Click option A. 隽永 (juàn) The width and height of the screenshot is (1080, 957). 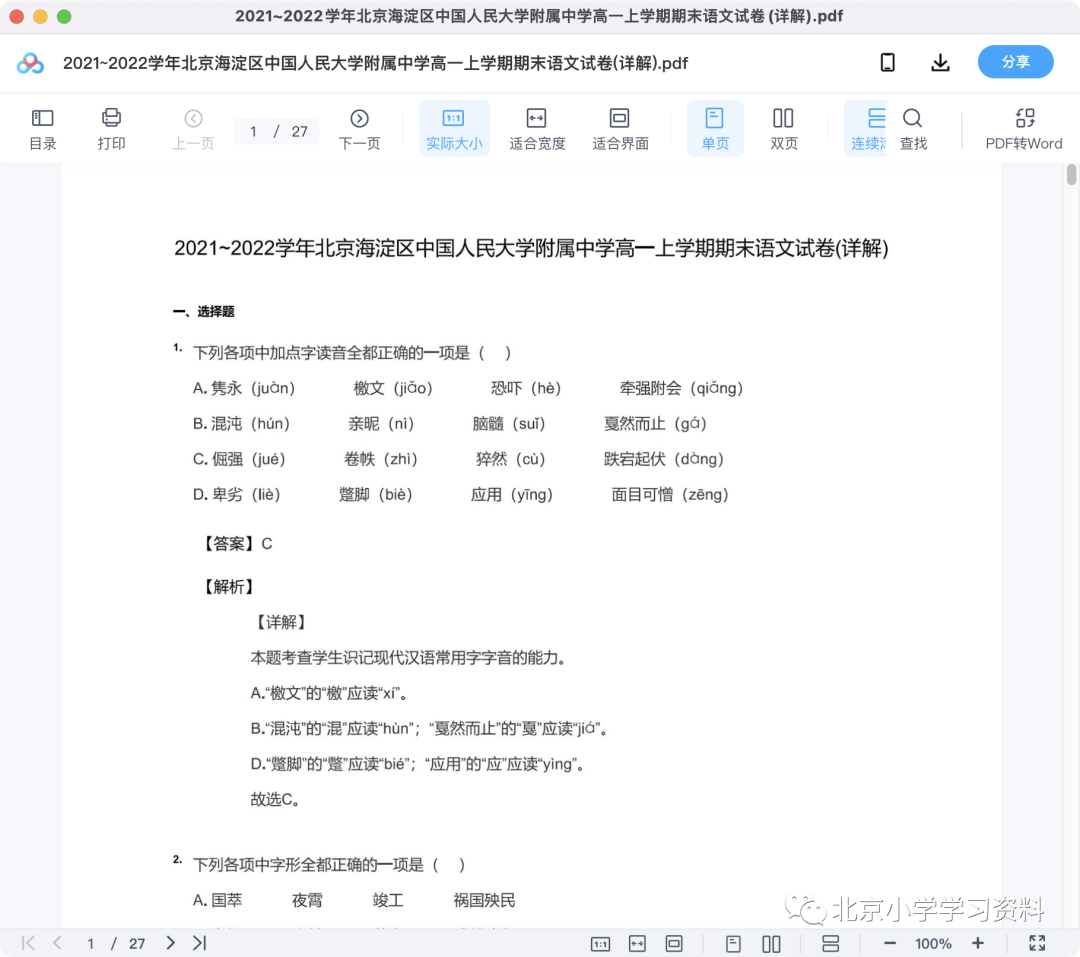(244, 388)
